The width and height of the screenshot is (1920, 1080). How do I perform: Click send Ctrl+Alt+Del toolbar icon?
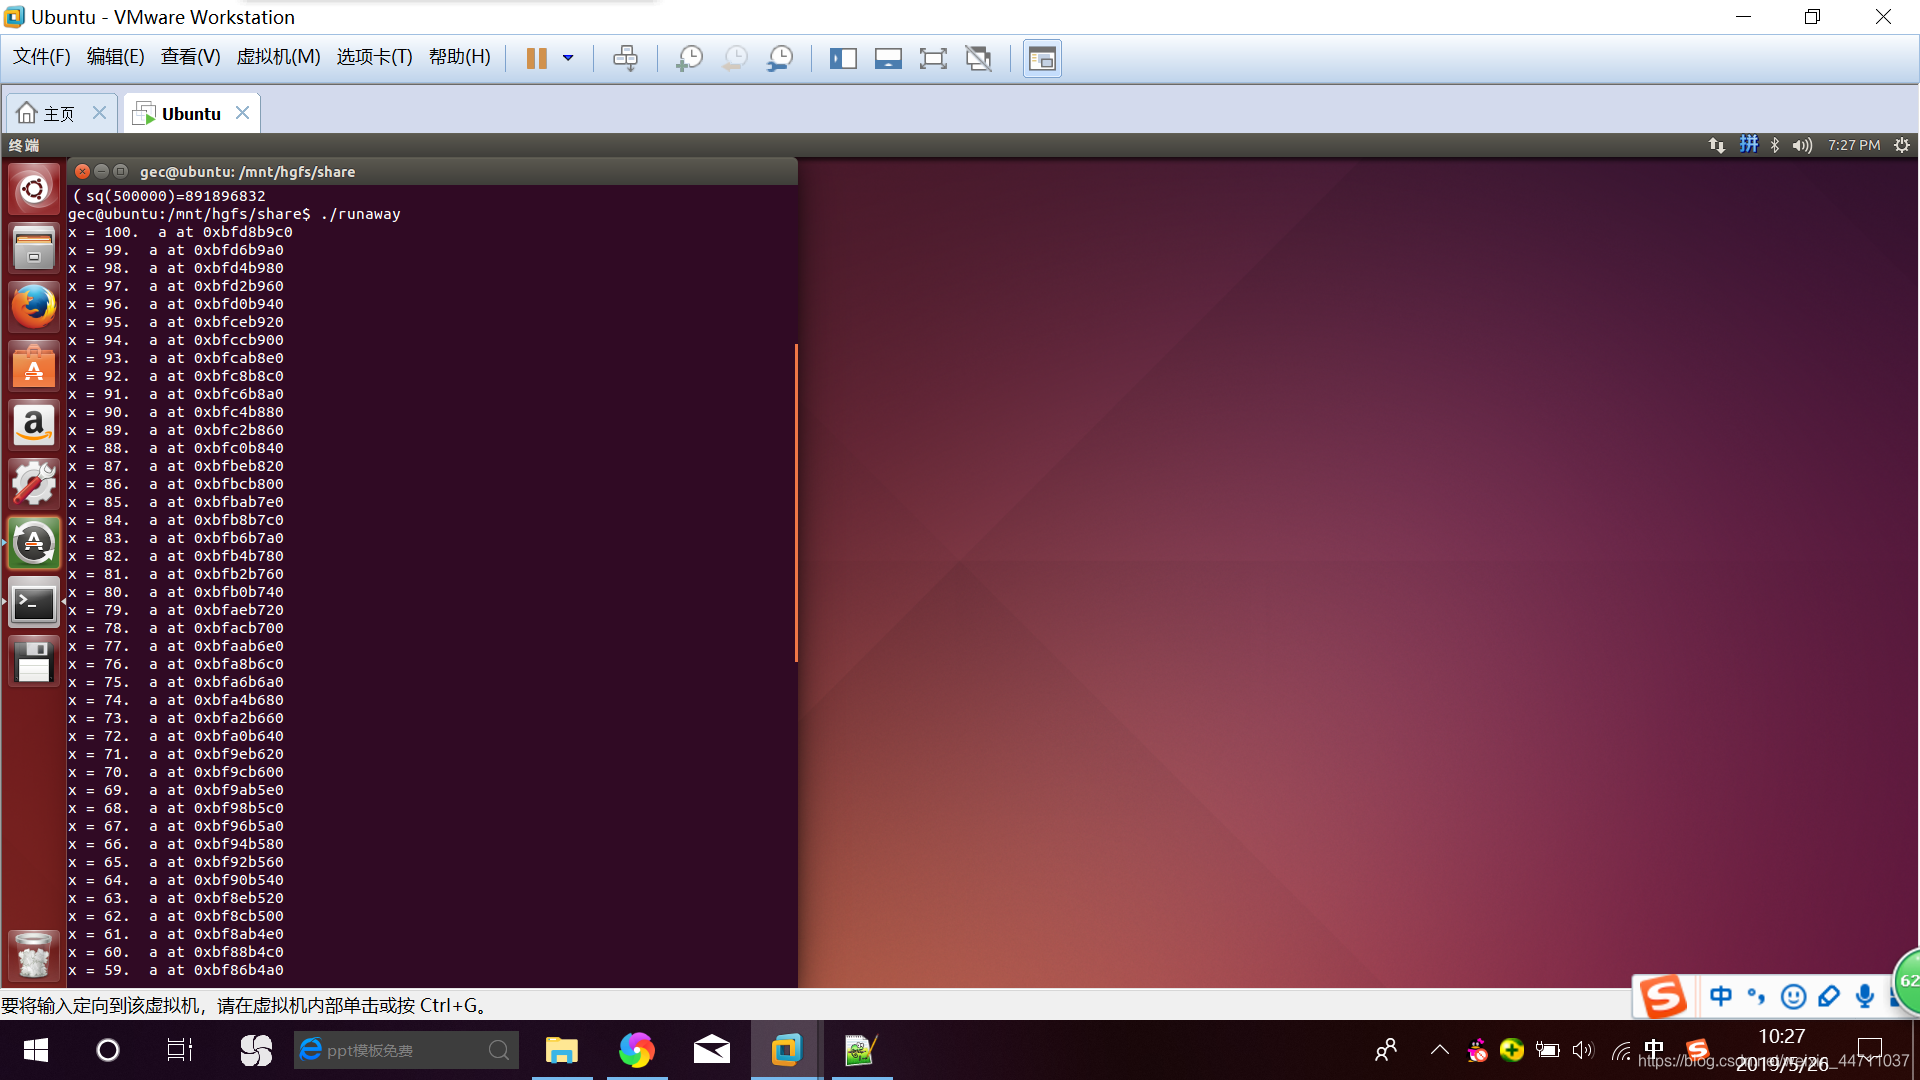tap(625, 58)
